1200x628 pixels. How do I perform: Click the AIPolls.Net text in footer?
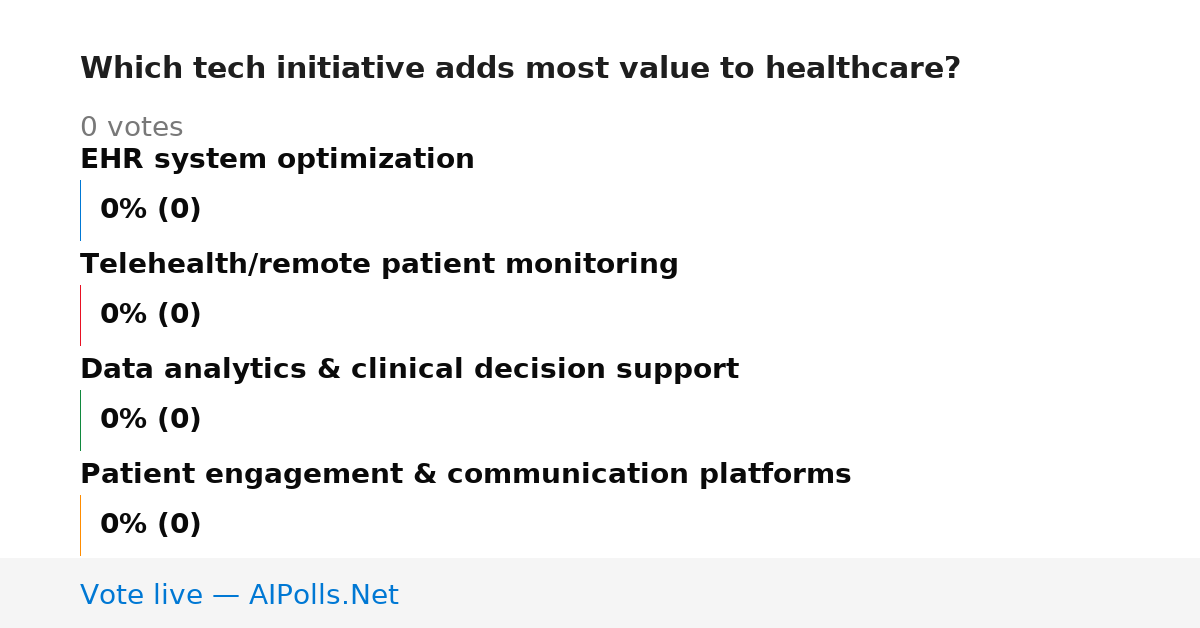323,596
